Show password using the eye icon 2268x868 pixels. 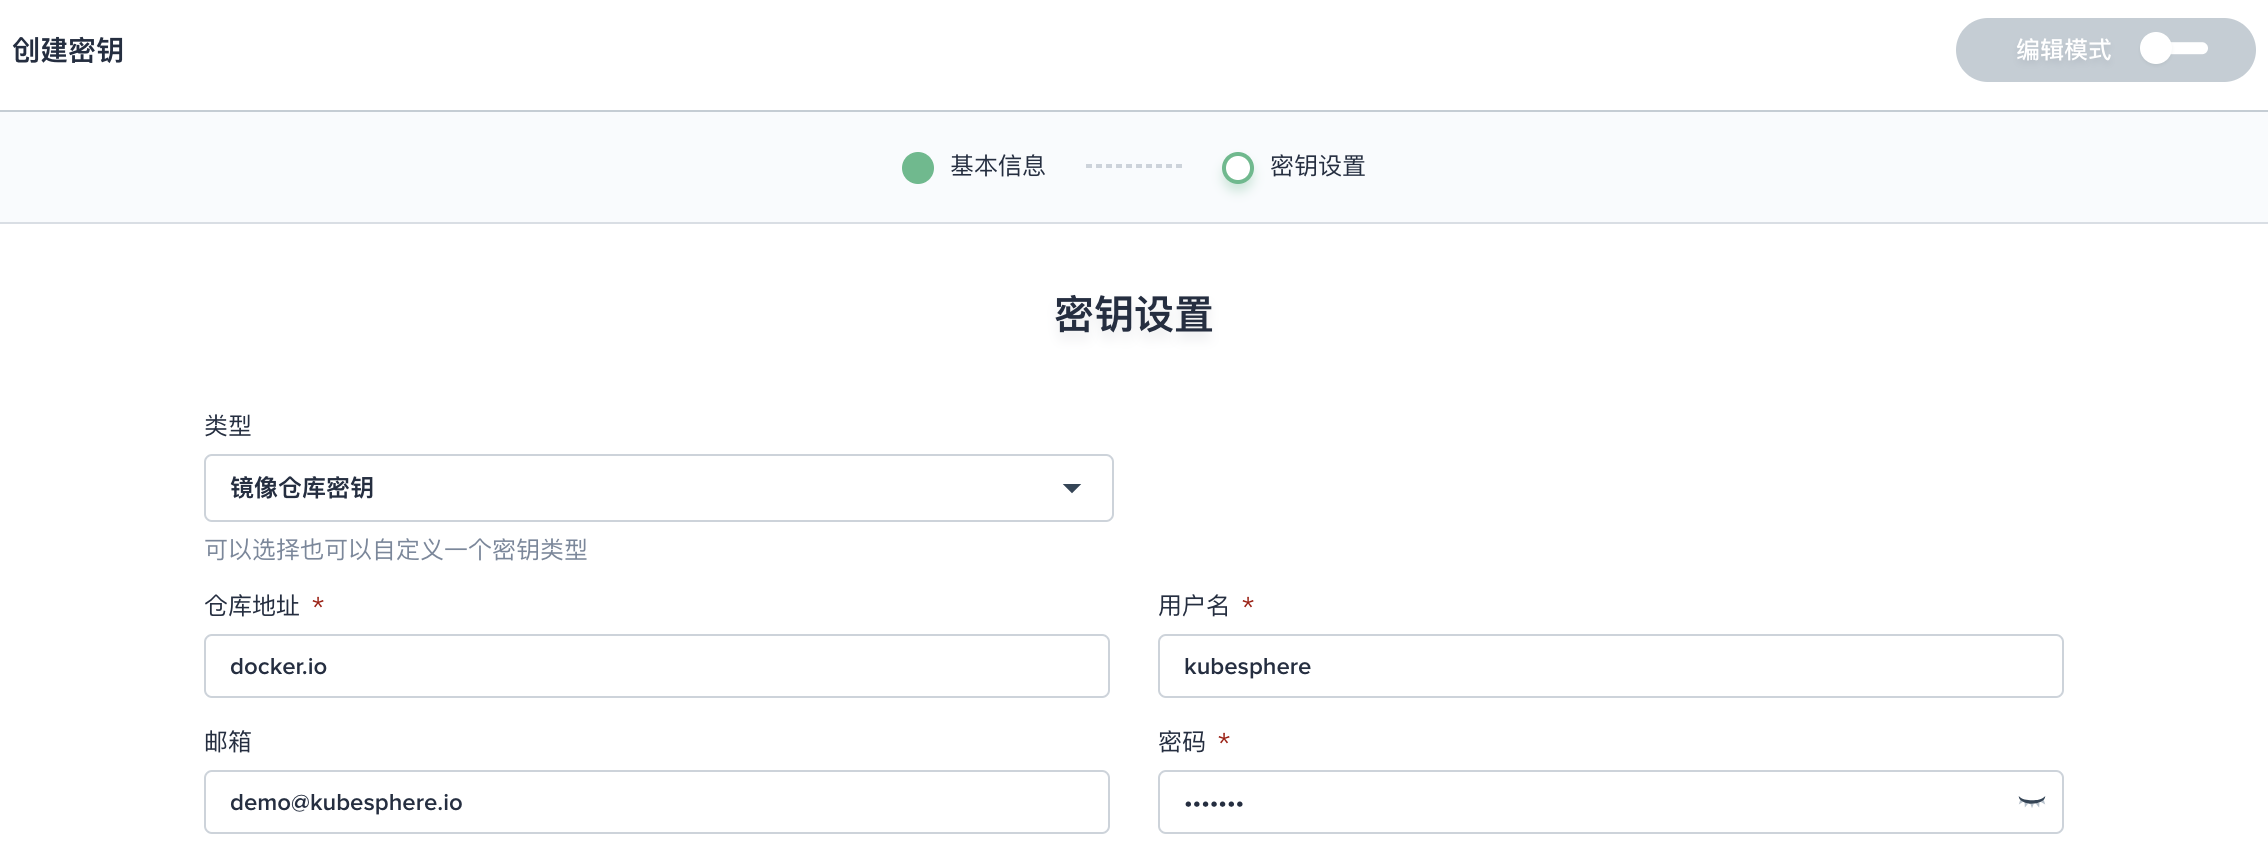2031,802
